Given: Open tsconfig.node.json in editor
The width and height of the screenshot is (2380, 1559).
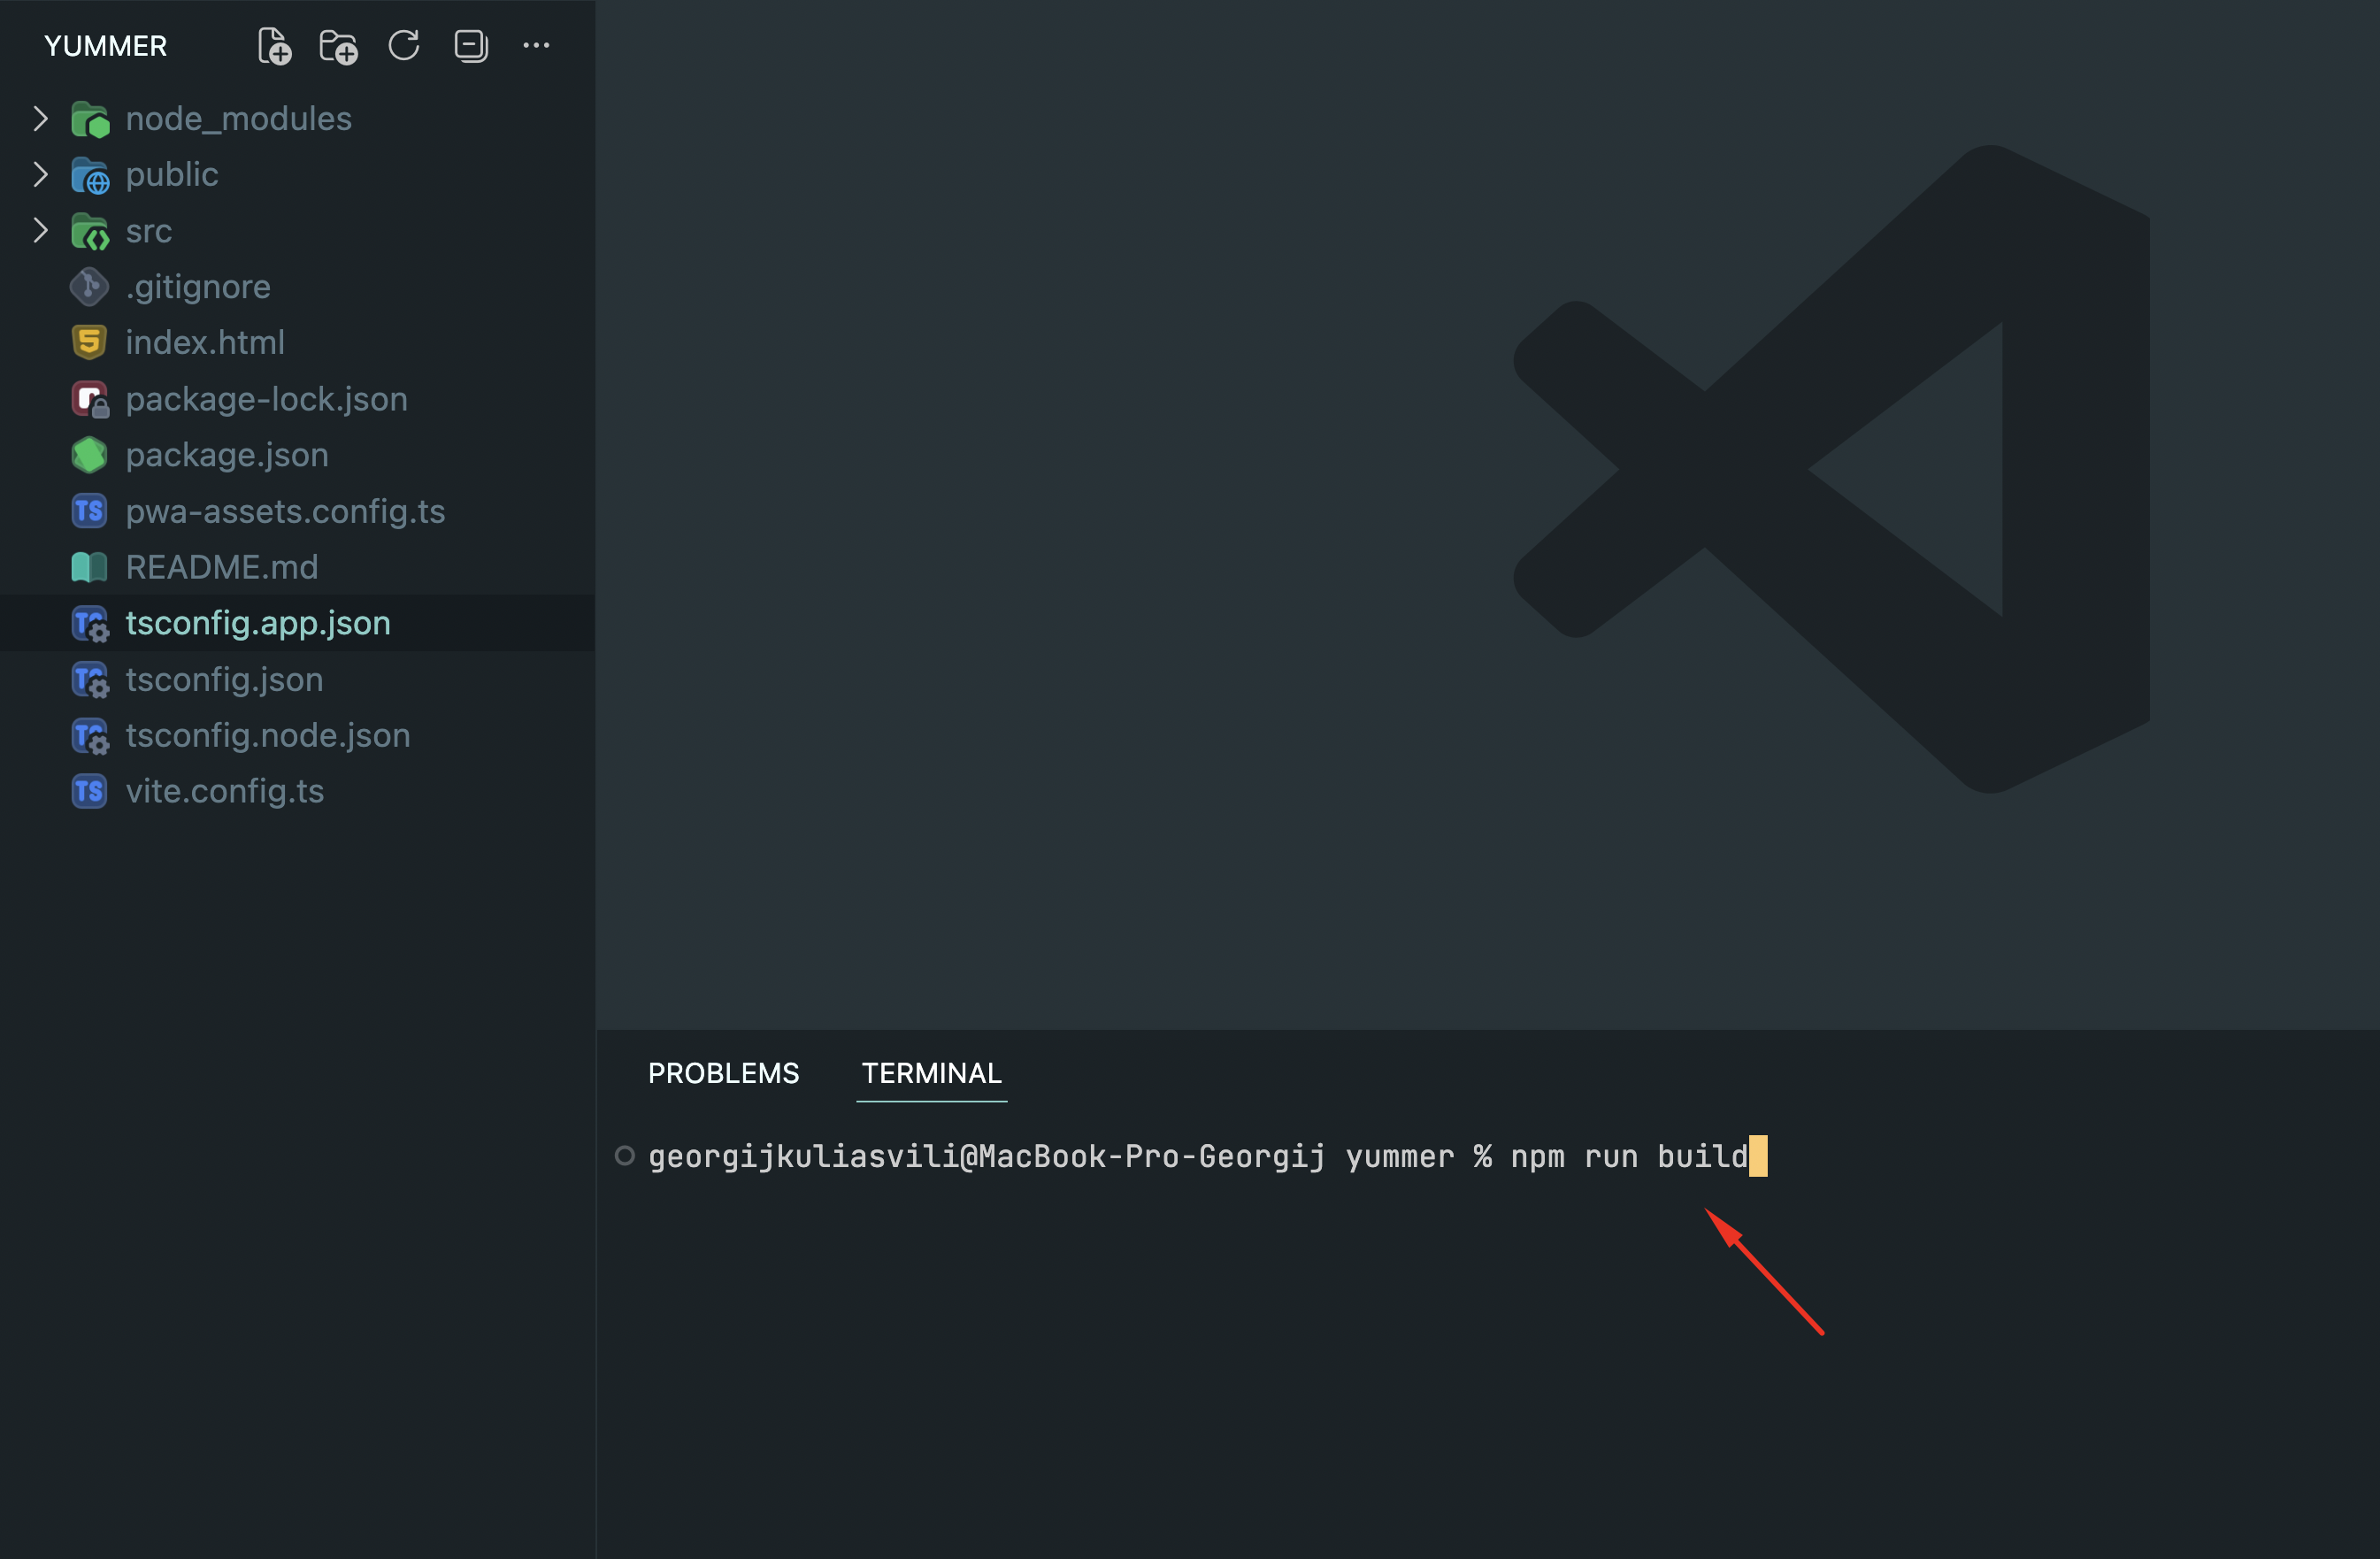Looking at the screenshot, I should [268, 735].
